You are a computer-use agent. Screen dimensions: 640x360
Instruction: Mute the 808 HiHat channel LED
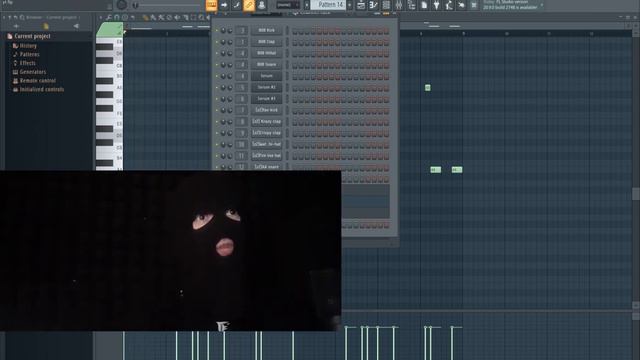click(x=217, y=53)
